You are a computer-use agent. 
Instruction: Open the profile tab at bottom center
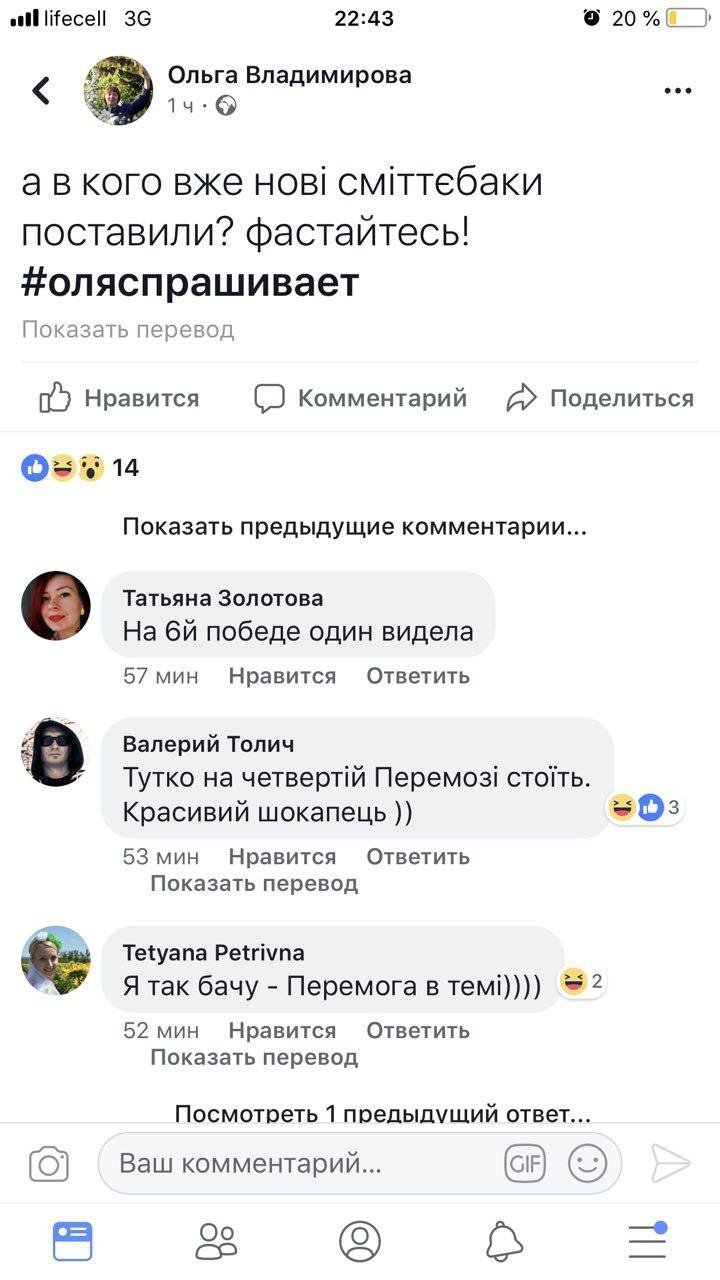tap(360, 1240)
